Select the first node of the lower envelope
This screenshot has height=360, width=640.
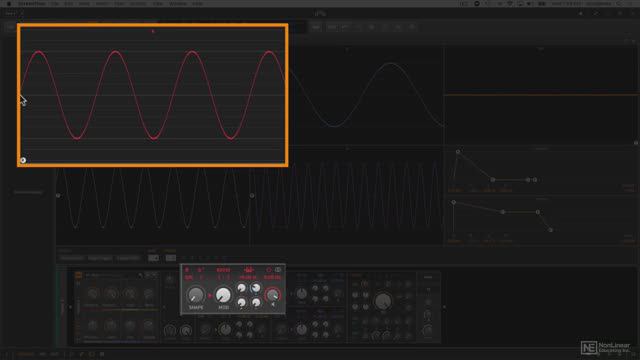(x=453, y=202)
